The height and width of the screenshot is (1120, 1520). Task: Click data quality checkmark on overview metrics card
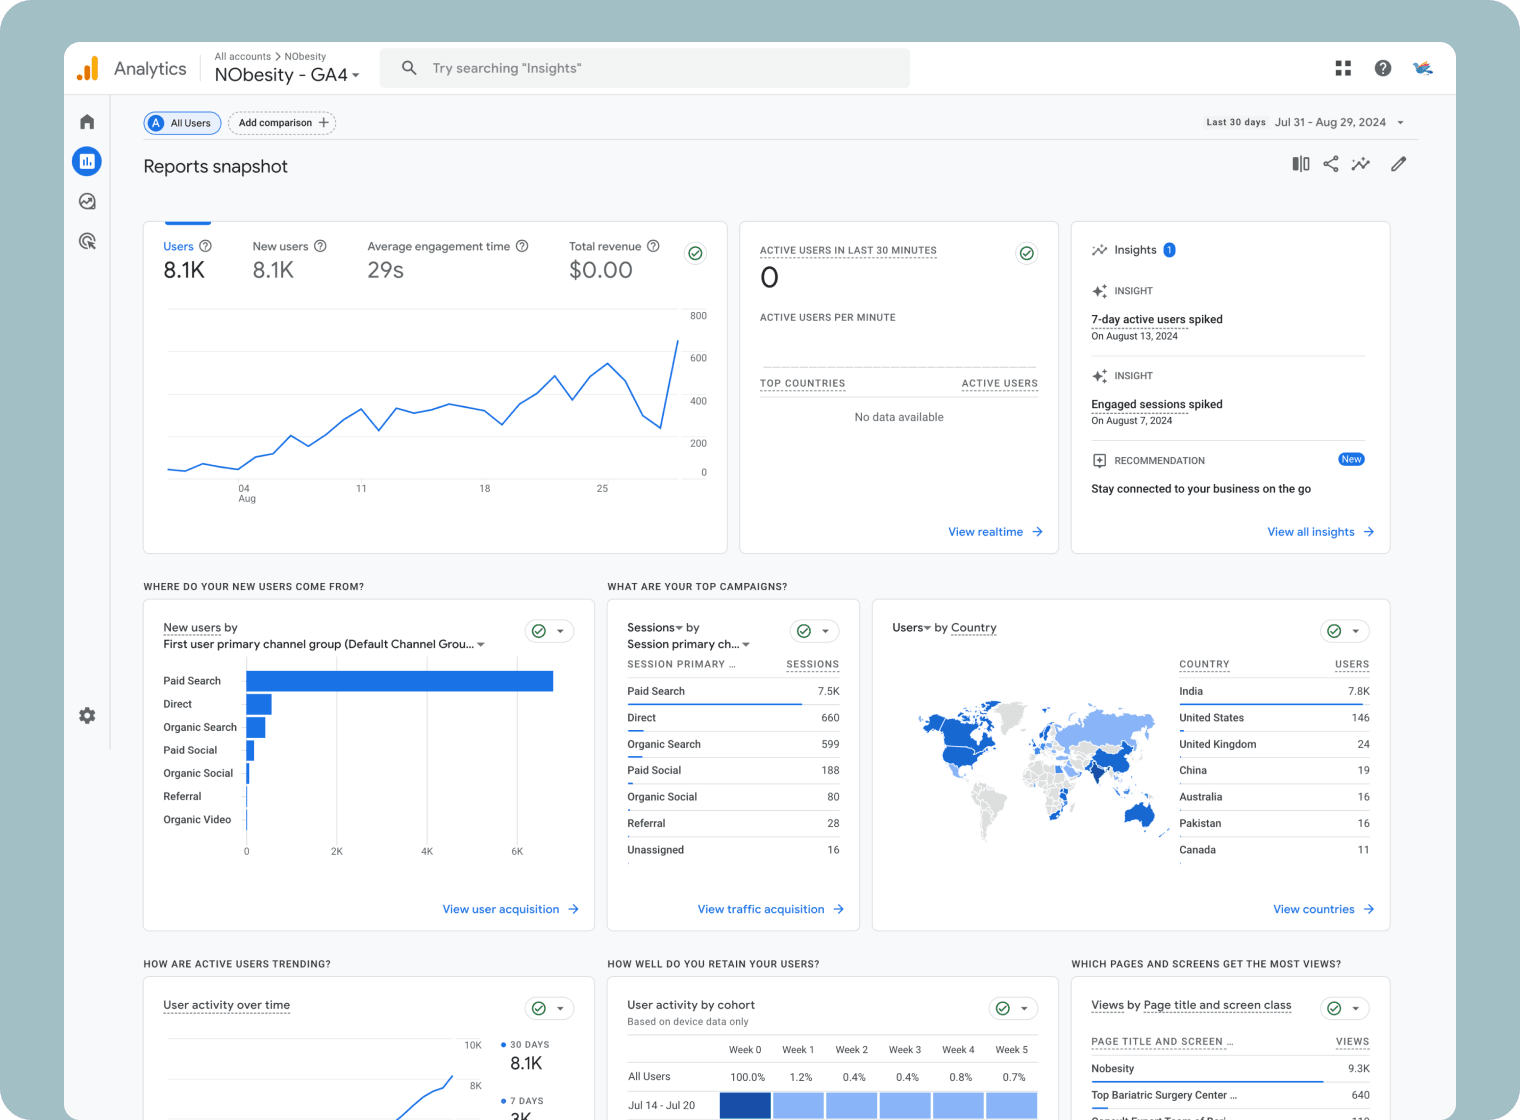click(x=695, y=253)
